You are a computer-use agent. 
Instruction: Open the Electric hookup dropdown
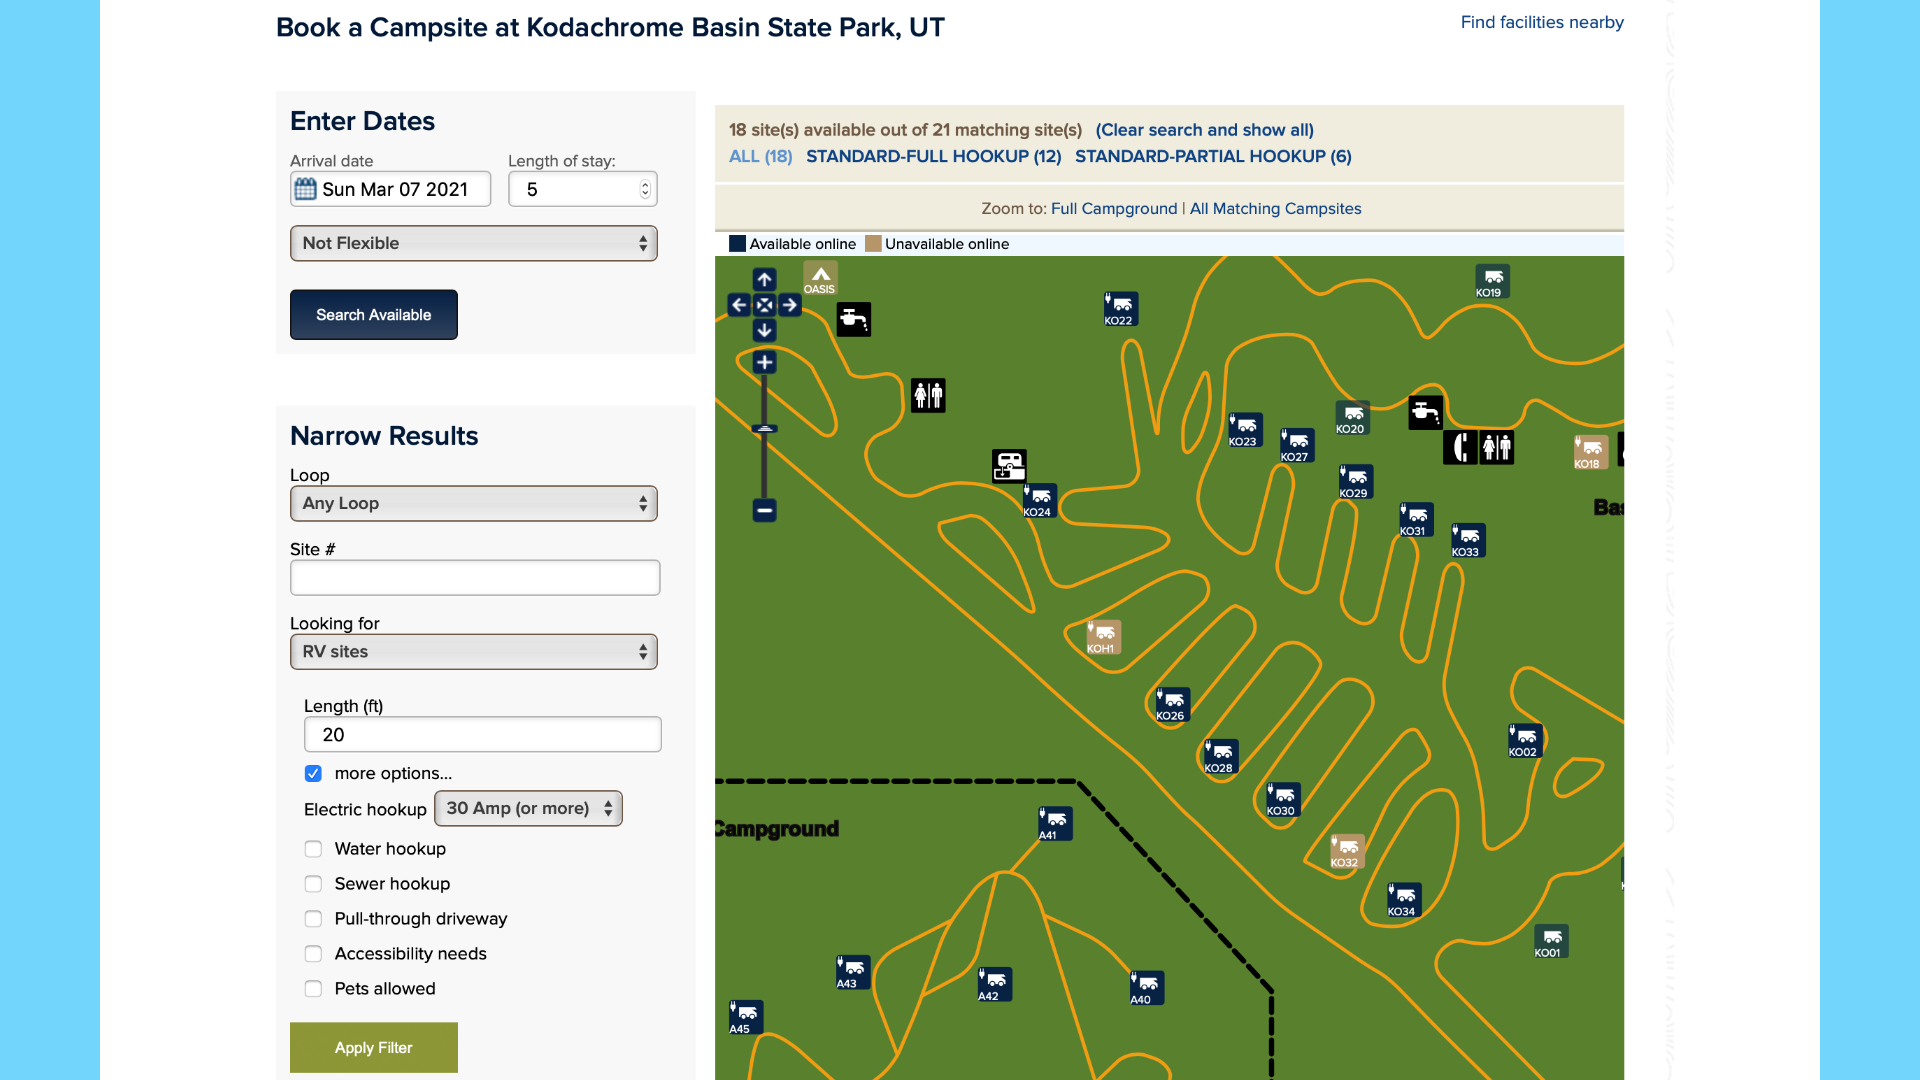click(526, 807)
